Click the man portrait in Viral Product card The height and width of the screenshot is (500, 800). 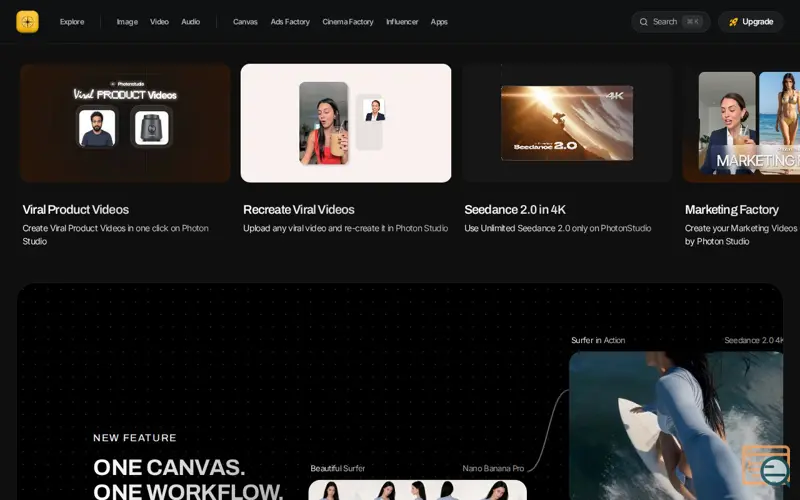[97, 127]
